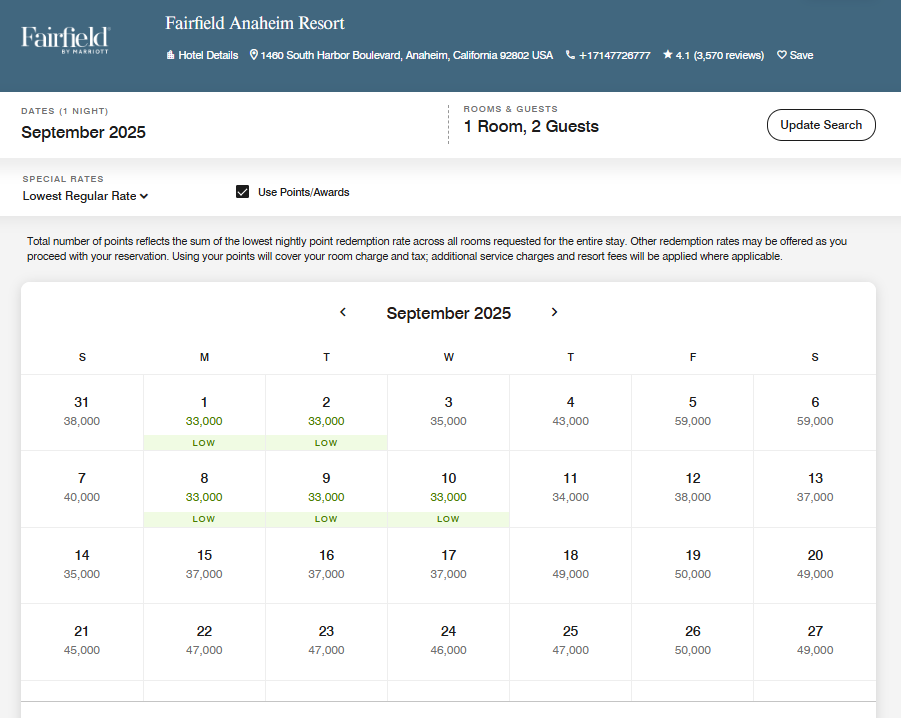Go to next month with right chevron
The height and width of the screenshot is (718, 901).
pos(554,312)
